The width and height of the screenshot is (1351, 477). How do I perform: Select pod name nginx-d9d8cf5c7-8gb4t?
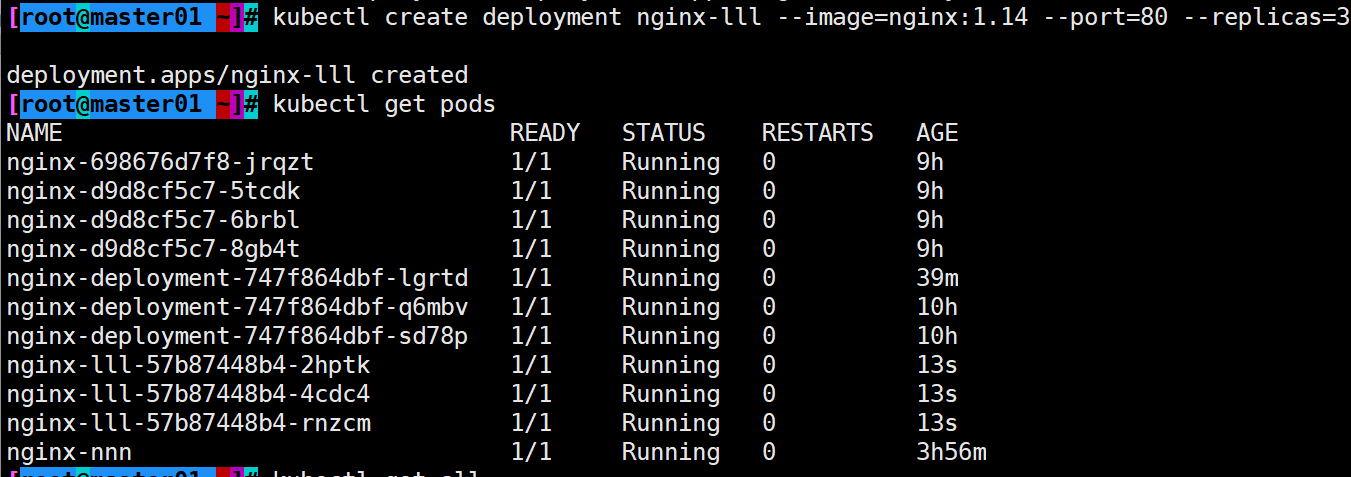153,249
